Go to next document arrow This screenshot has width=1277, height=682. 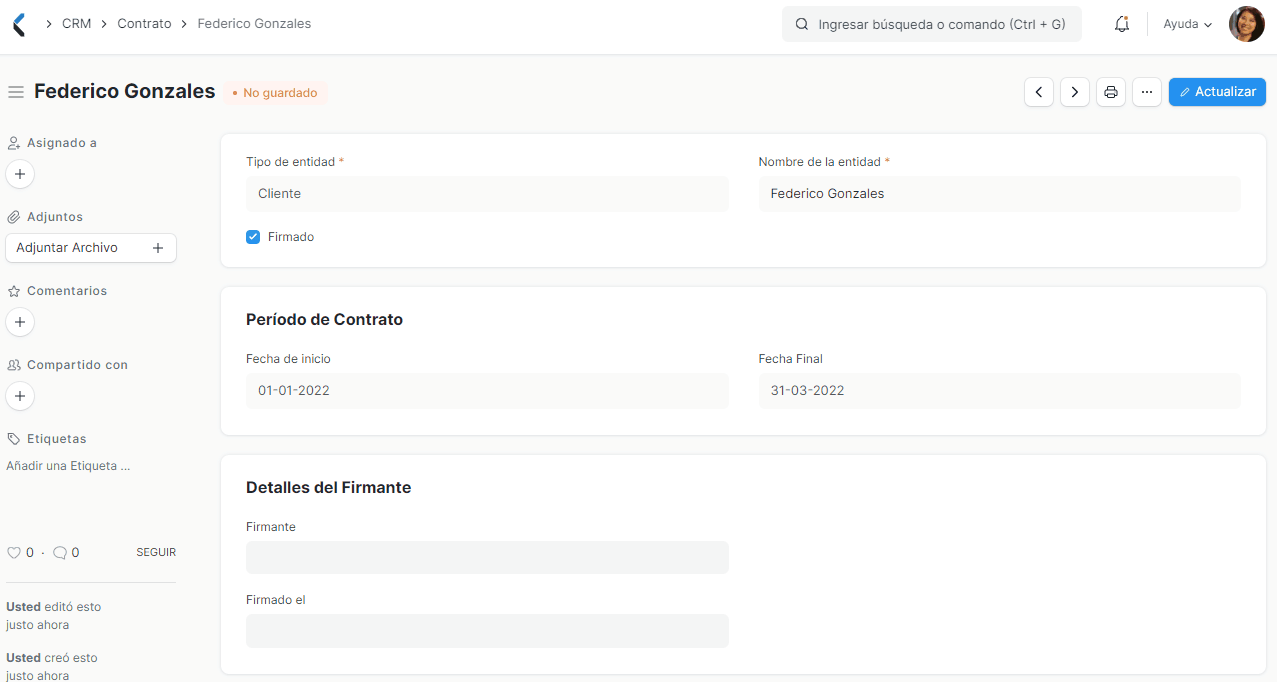click(1075, 92)
